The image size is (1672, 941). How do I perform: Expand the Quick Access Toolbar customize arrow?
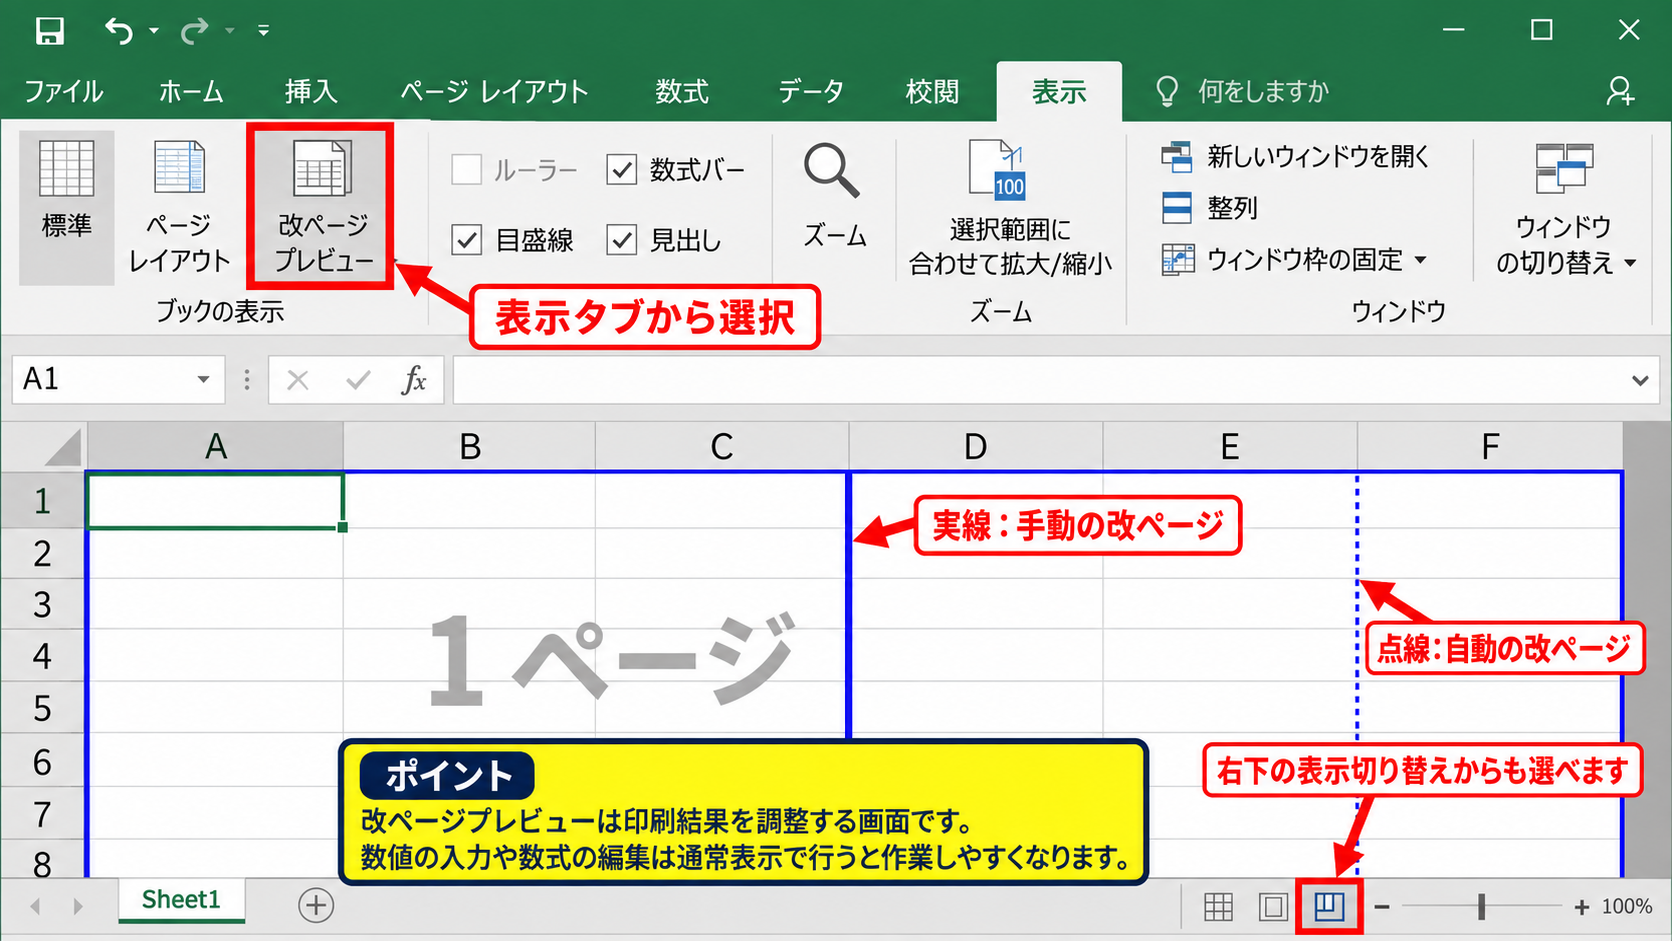[263, 31]
